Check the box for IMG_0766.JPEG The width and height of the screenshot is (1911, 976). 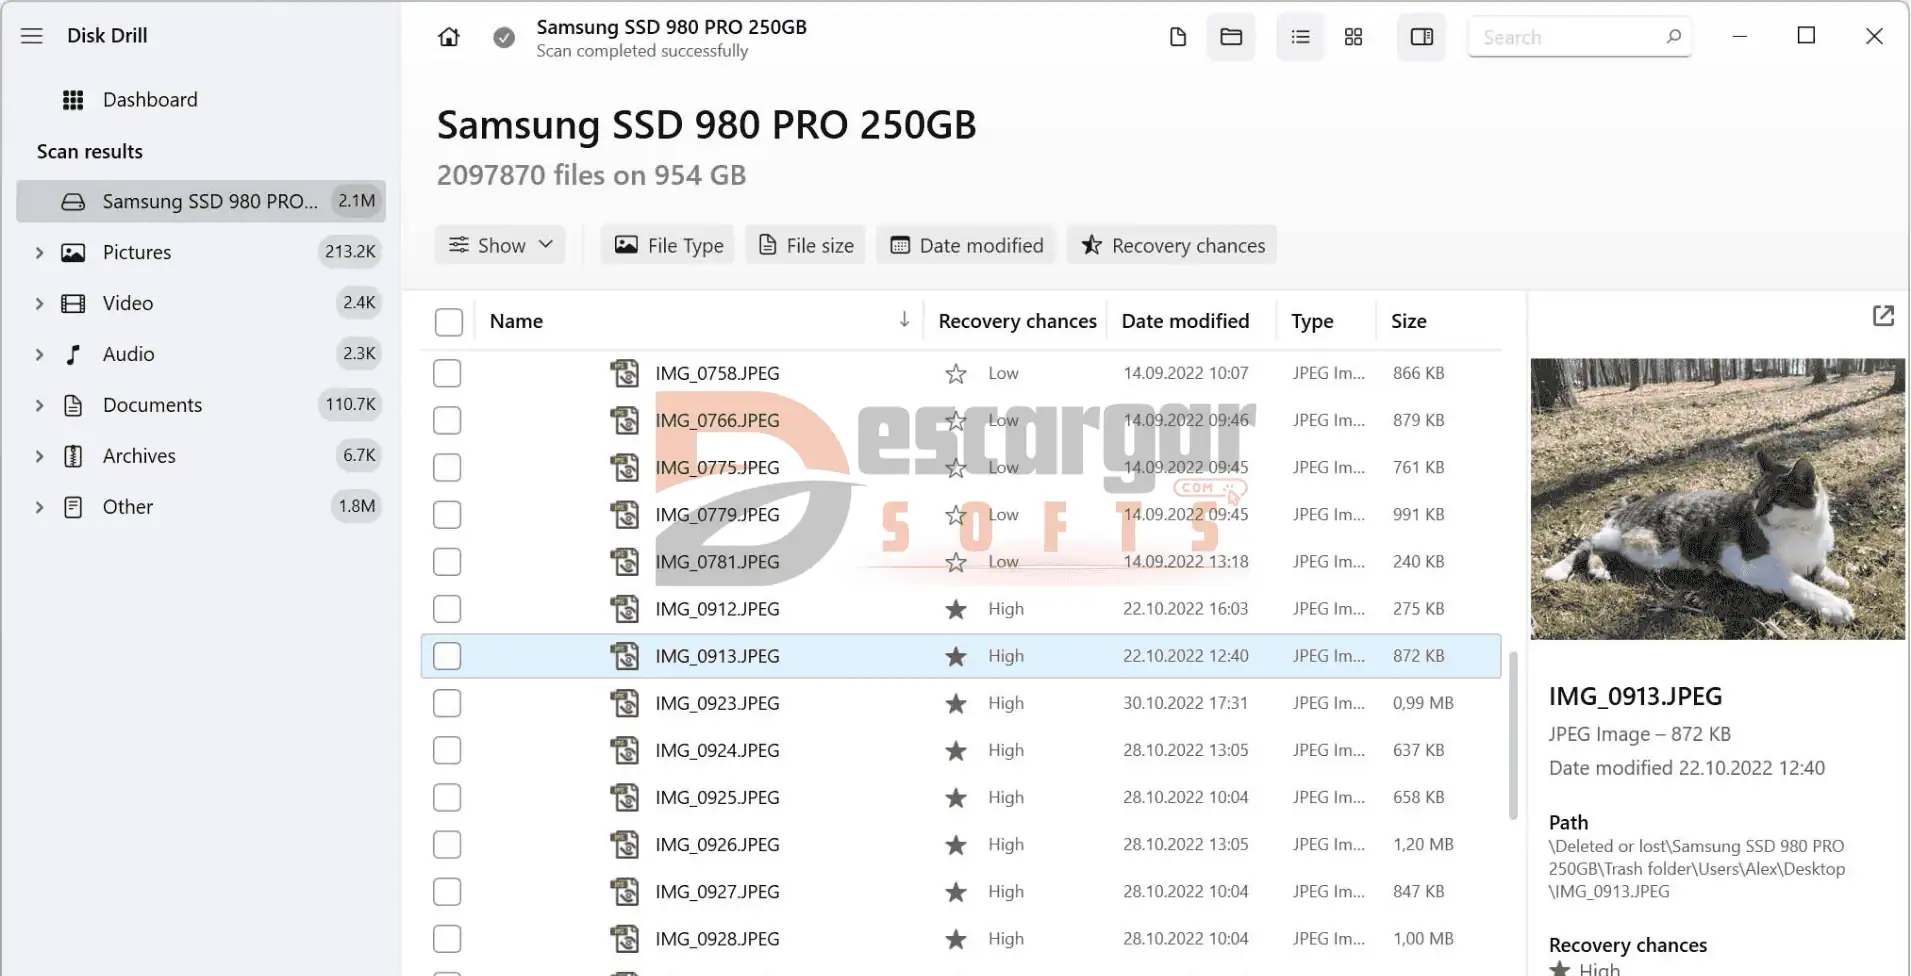point(447,420)
